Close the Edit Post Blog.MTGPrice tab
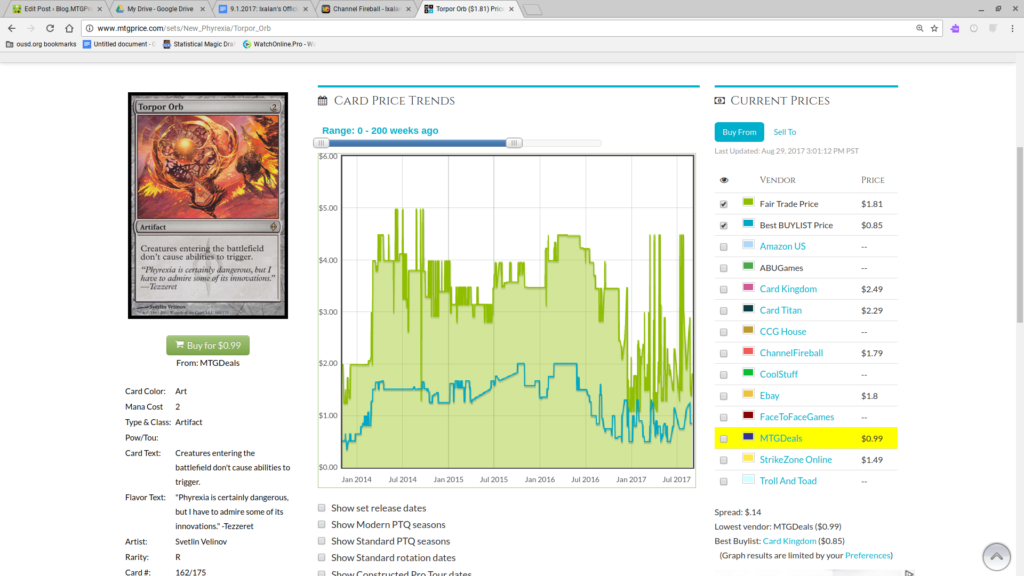 tap(99, 9)
